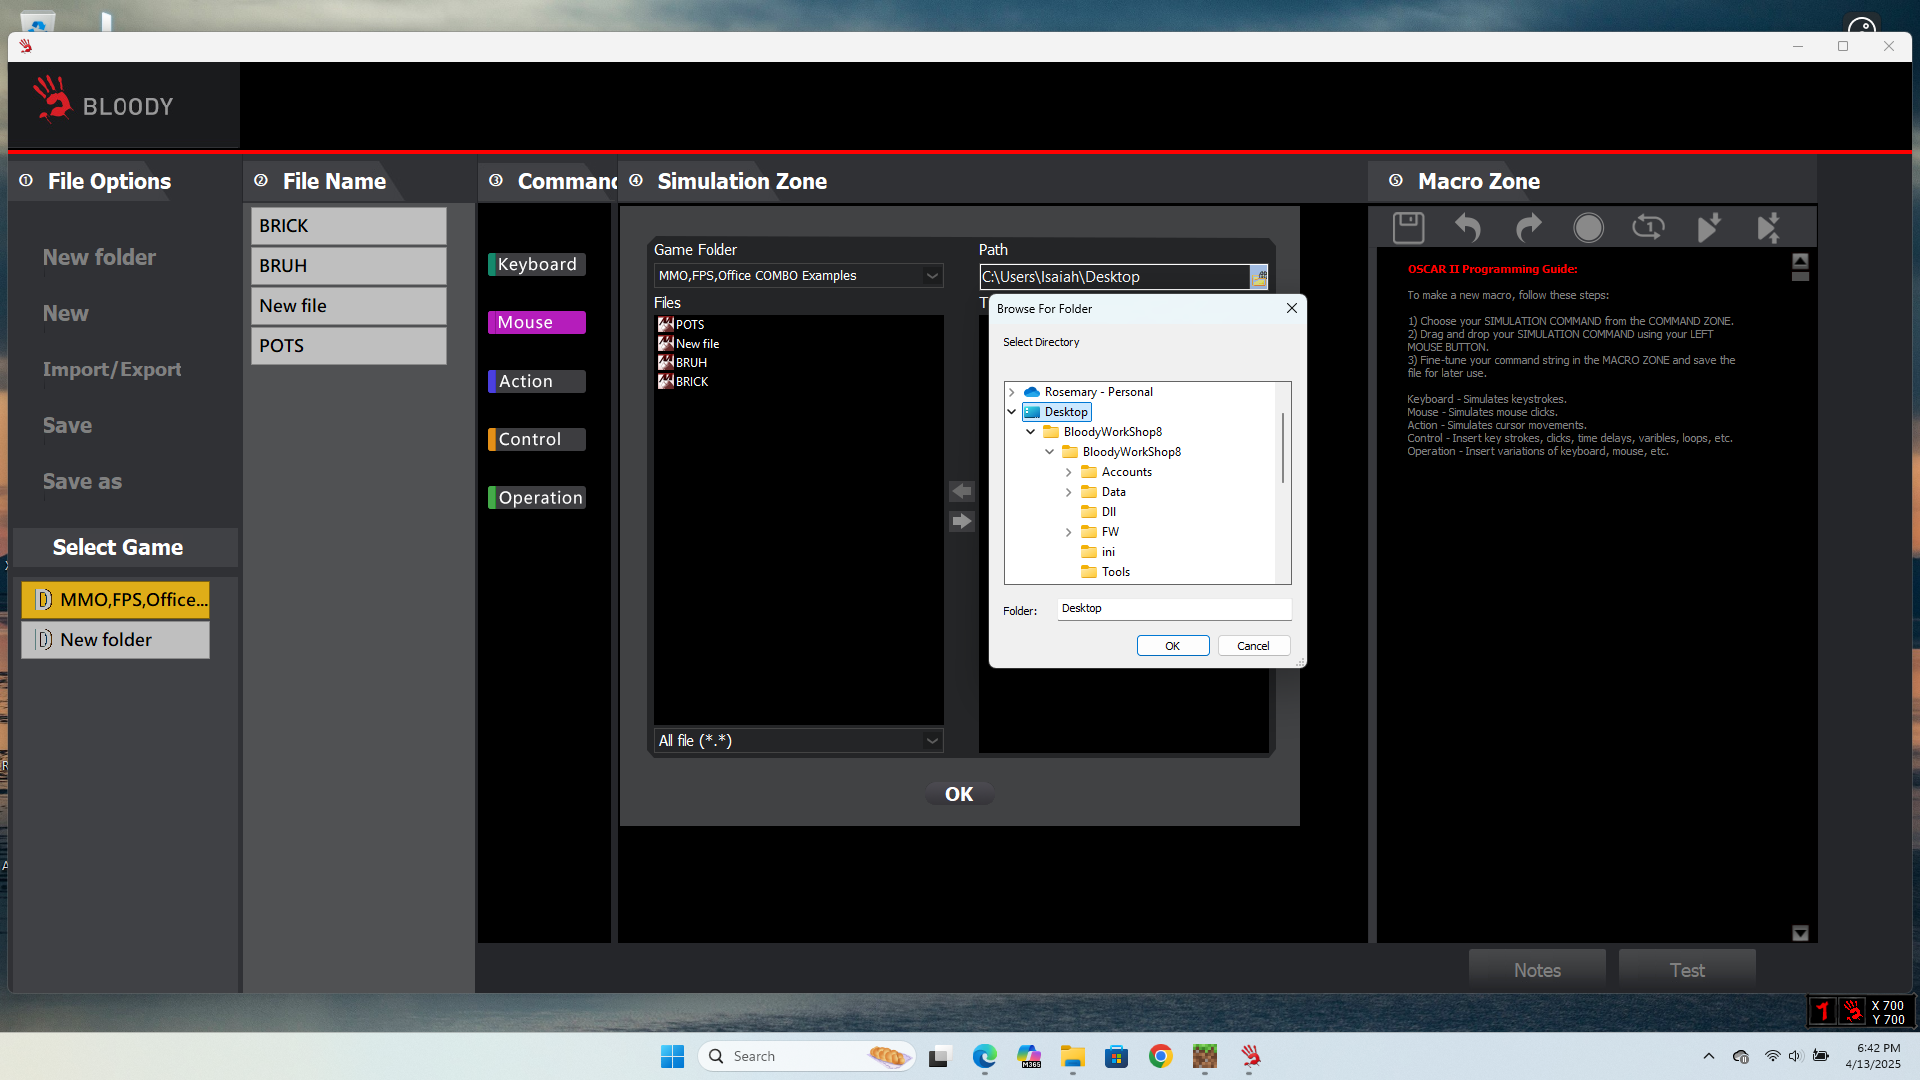Click the redo arrow in Macro Zone
The width and height of the screenshot is (1920, 1080).
click(1528, 228)
